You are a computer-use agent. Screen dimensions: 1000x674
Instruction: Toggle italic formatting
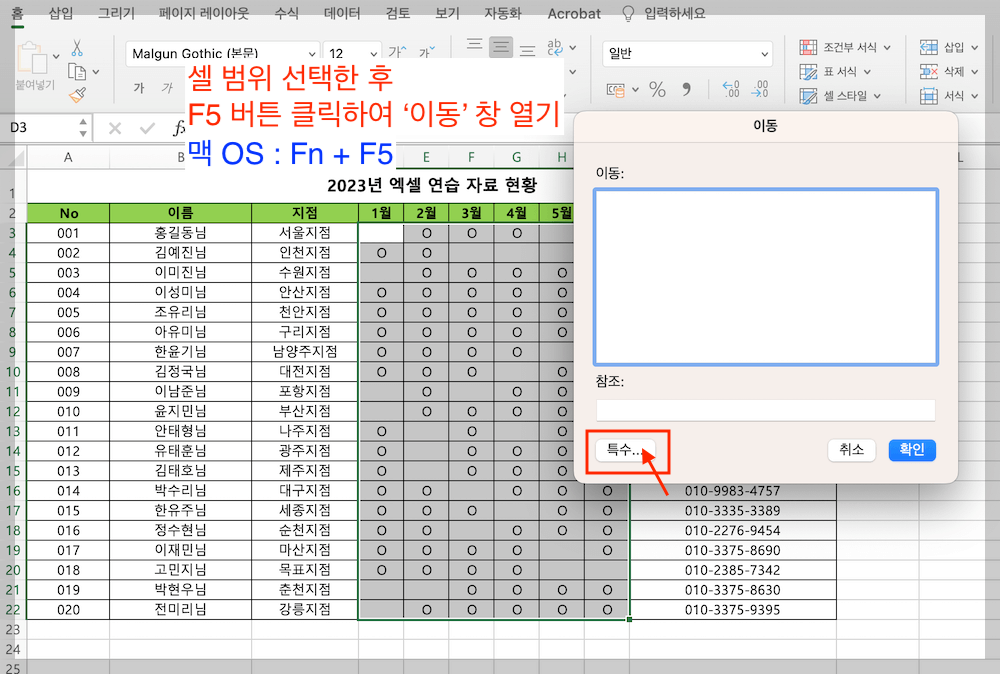(167, 86)
